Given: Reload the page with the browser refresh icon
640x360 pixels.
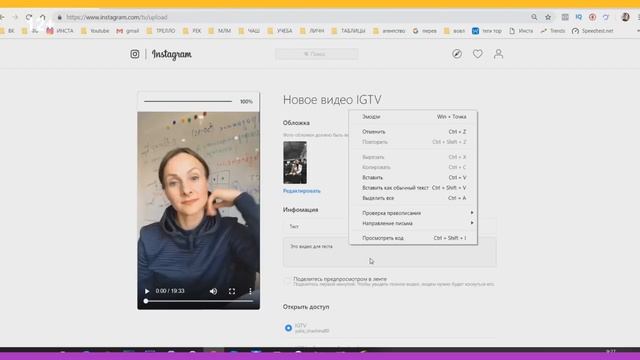Looking at the screenshot, I should point(29,17).
